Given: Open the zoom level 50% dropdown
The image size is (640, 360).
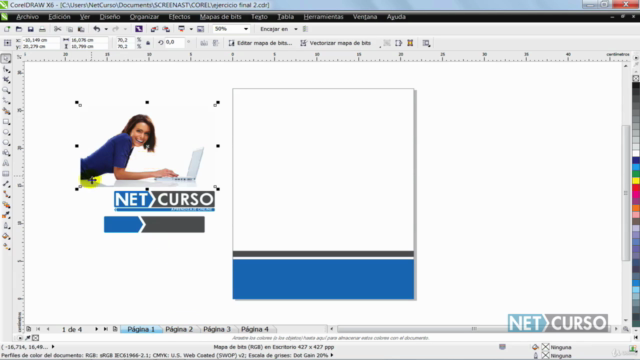Looking at the screenshot, I should click(x=246, y=29).
